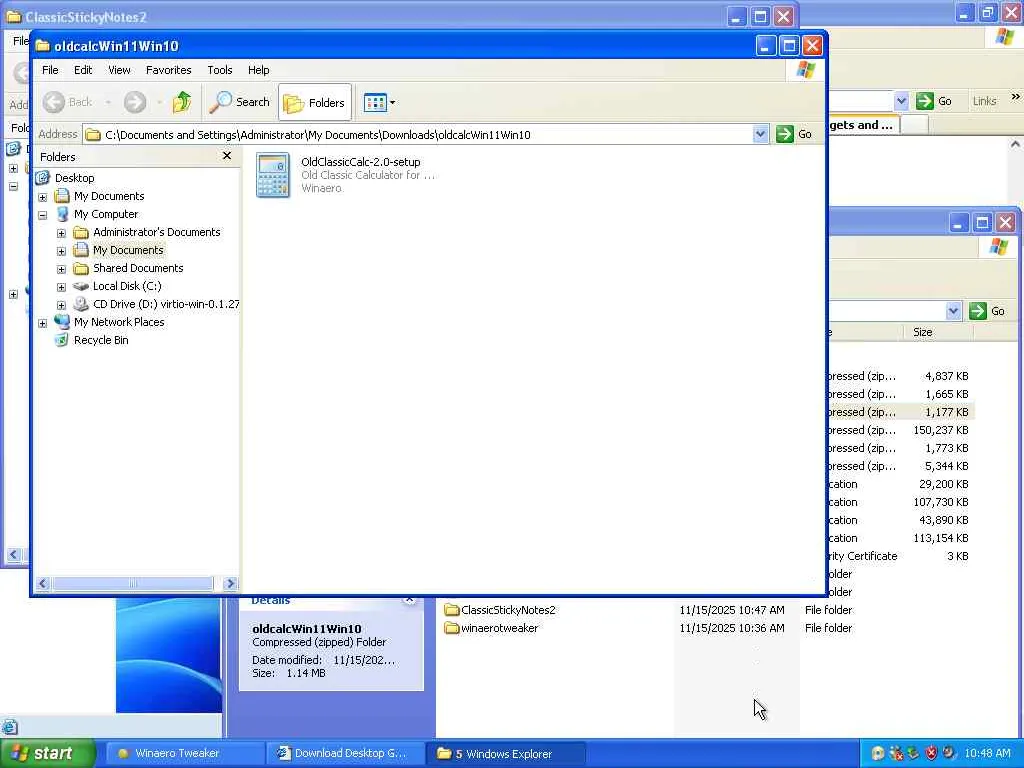Image resolution: width=1024 pixels, height=768 pixels.
Task: Open the Tools menu
Action: coord(219,70)
